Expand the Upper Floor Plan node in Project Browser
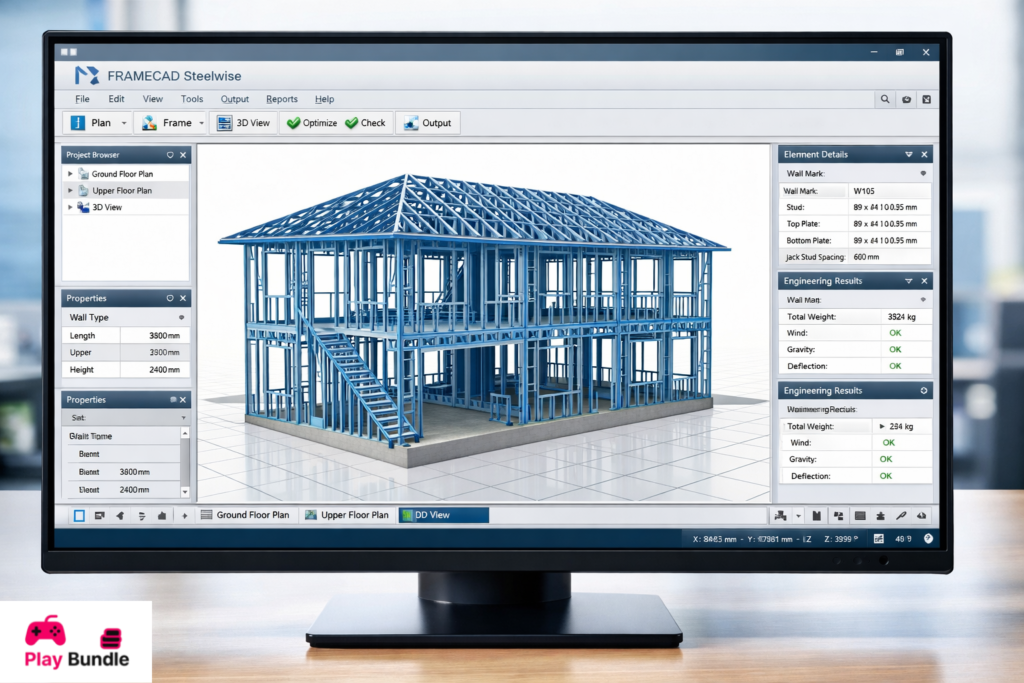Image resolution: width=1024 pixels, height=683 pixels. pyautogui.click(x=69, y=190)
